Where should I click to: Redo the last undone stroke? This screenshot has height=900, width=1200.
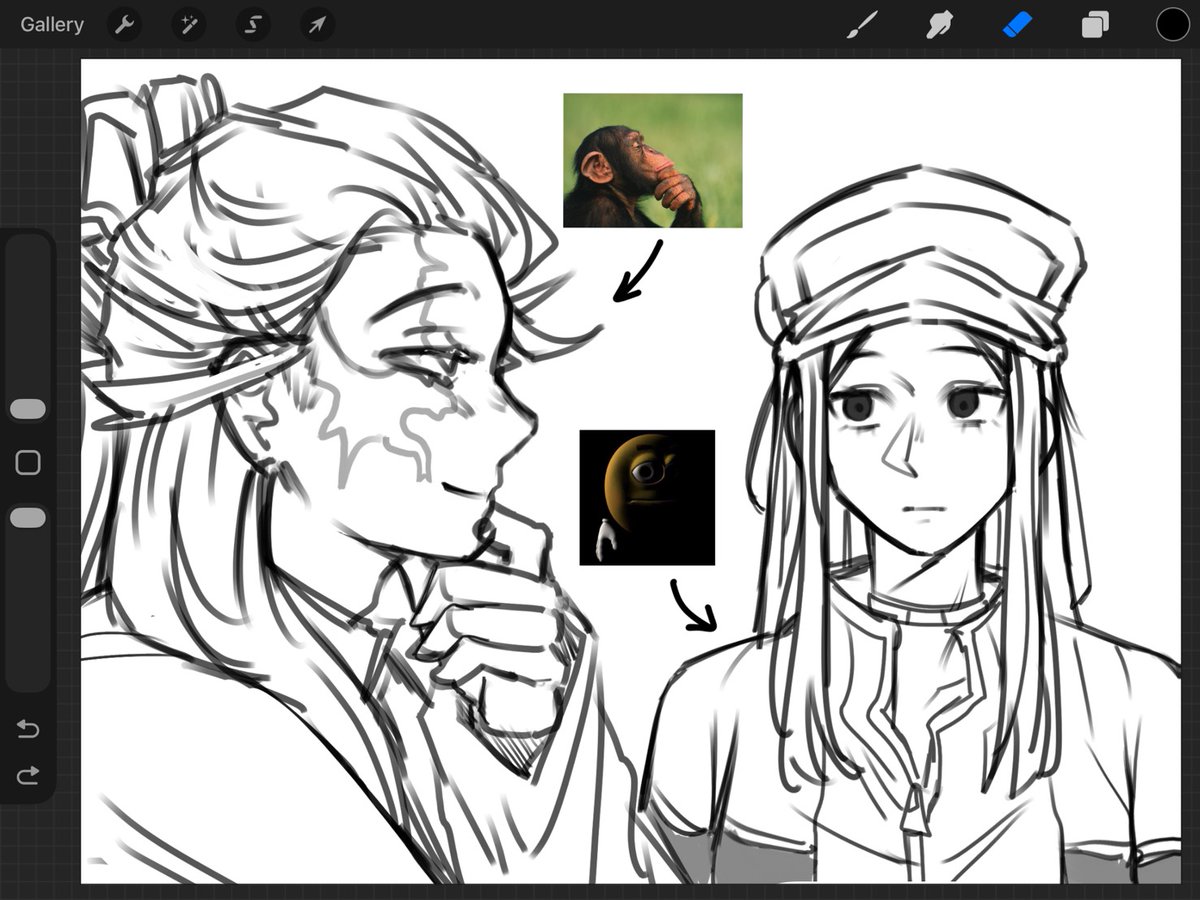[28, 775]
